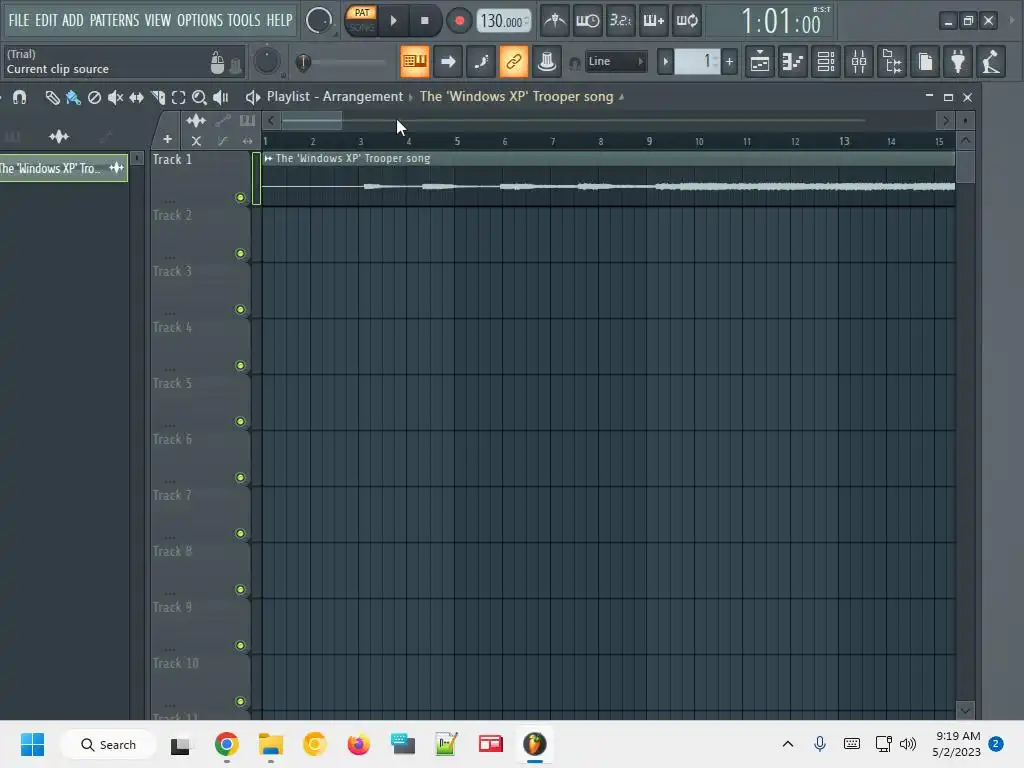
Task: Click the main snap magnet icon
Action: pos(575,63)
